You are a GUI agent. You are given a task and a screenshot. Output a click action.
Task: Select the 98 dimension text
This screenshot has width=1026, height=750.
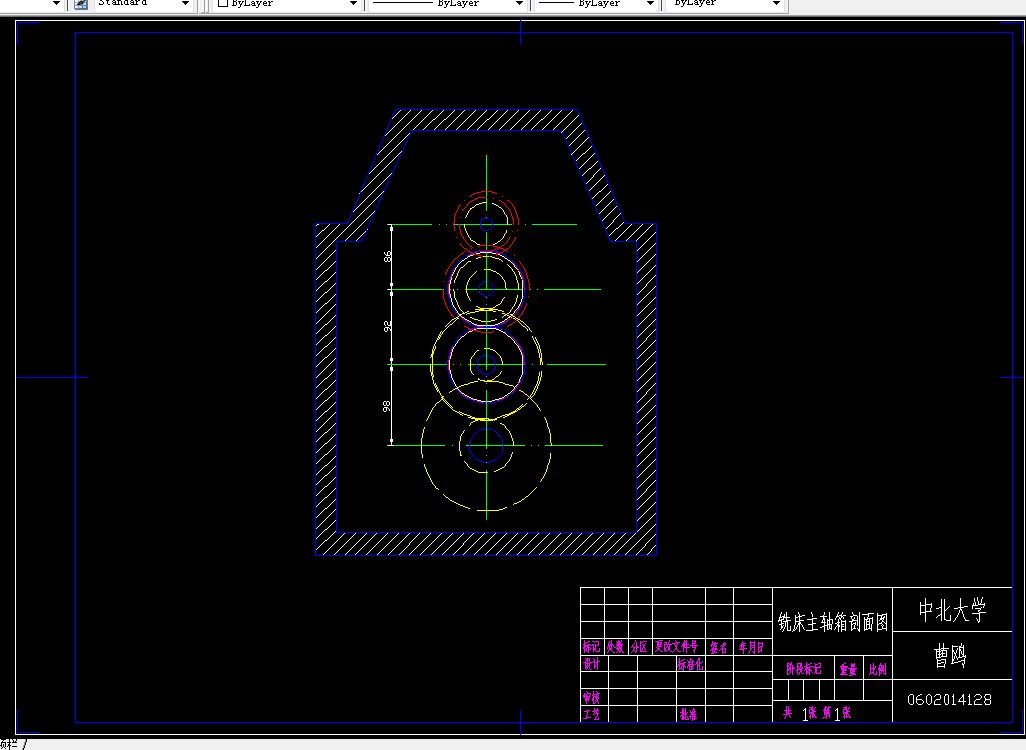tap(387, 406)
